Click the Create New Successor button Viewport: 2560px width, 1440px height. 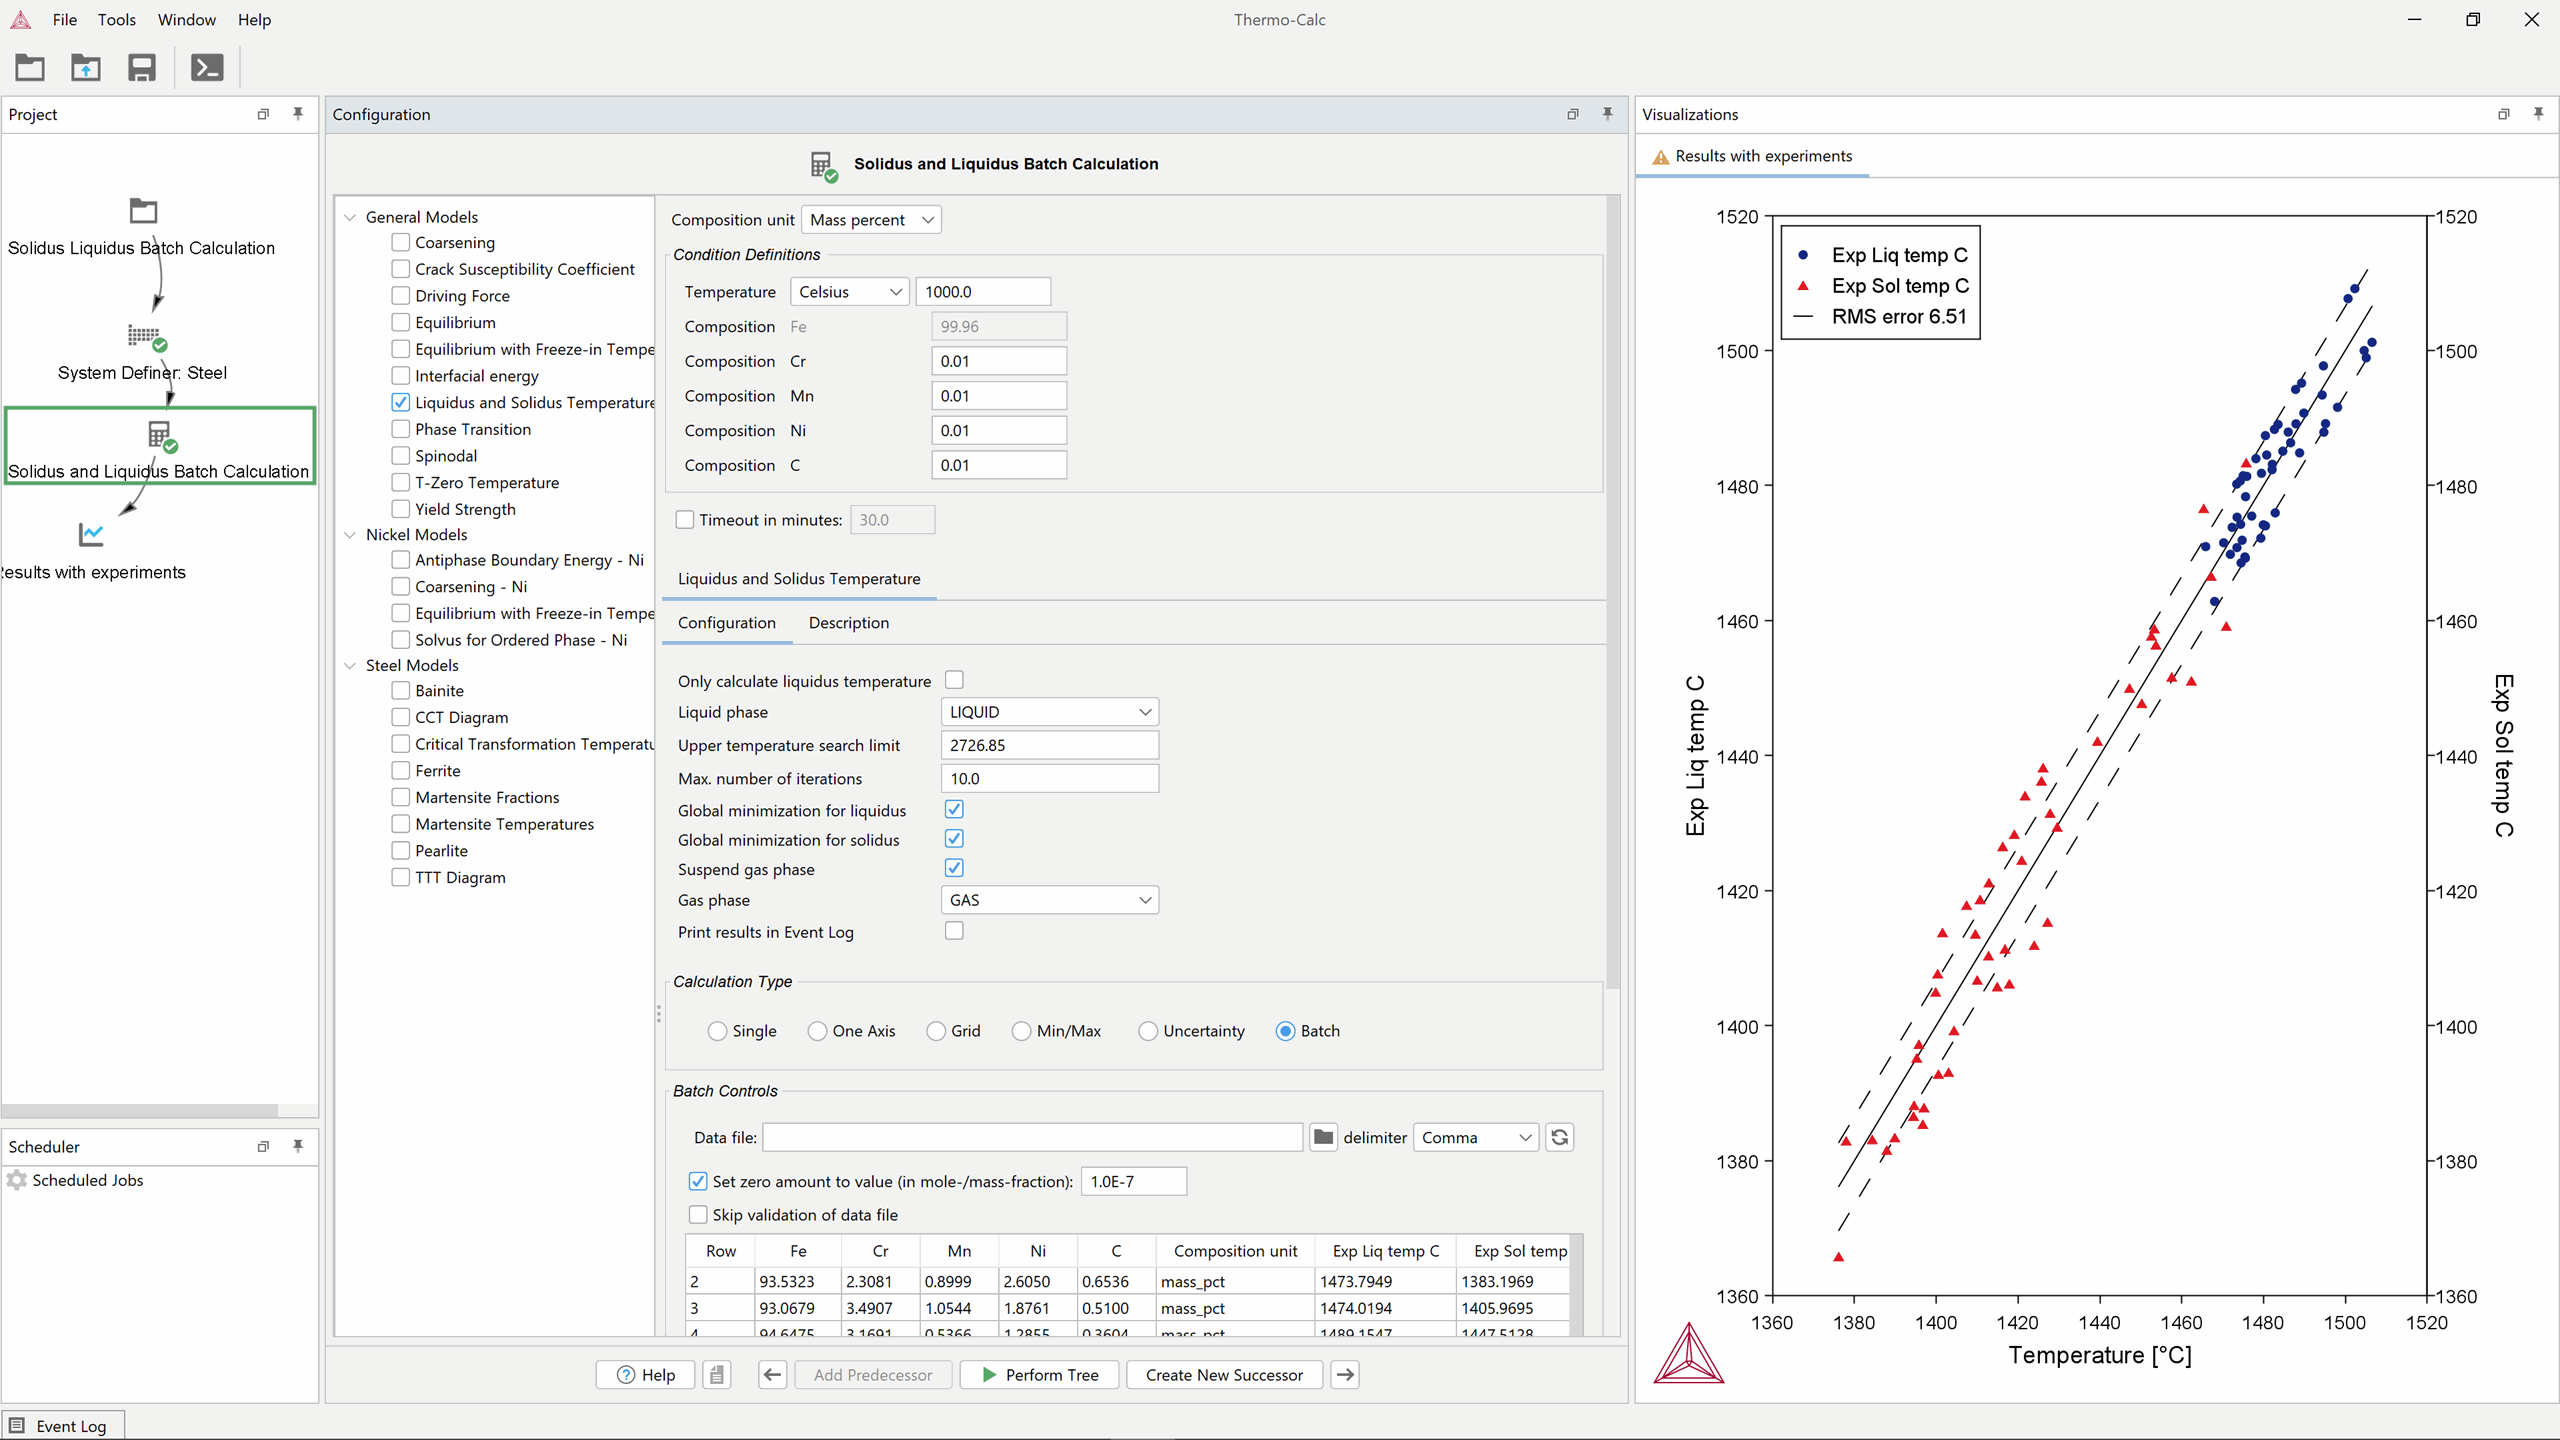[x=1223, y=1374]
